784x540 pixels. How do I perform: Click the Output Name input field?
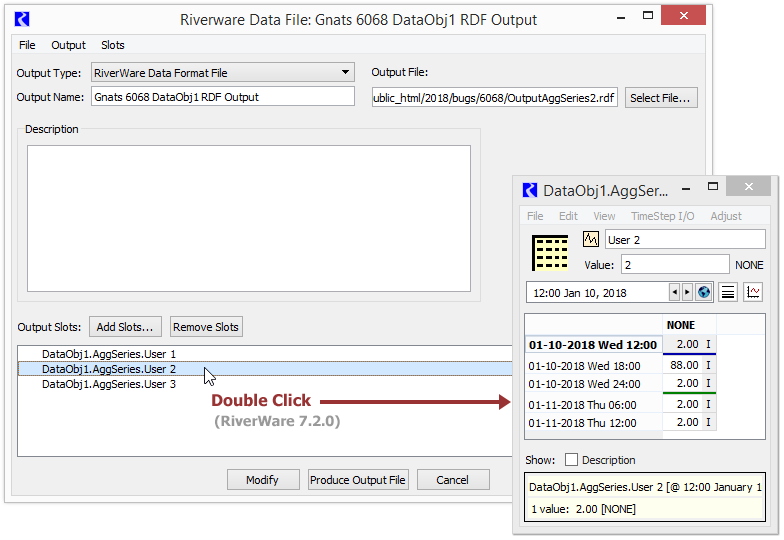tap(222, 97)
